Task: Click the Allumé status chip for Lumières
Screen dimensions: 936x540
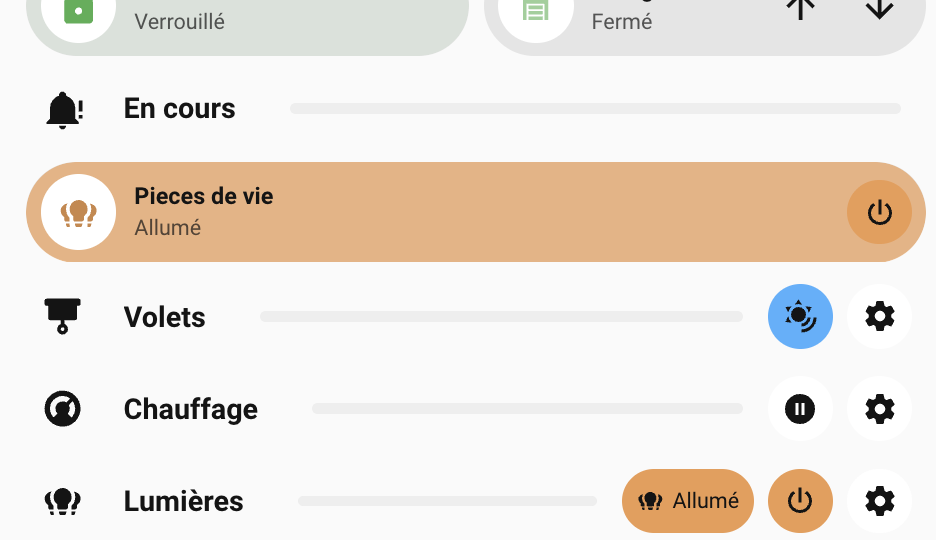Action: (688, 501)
